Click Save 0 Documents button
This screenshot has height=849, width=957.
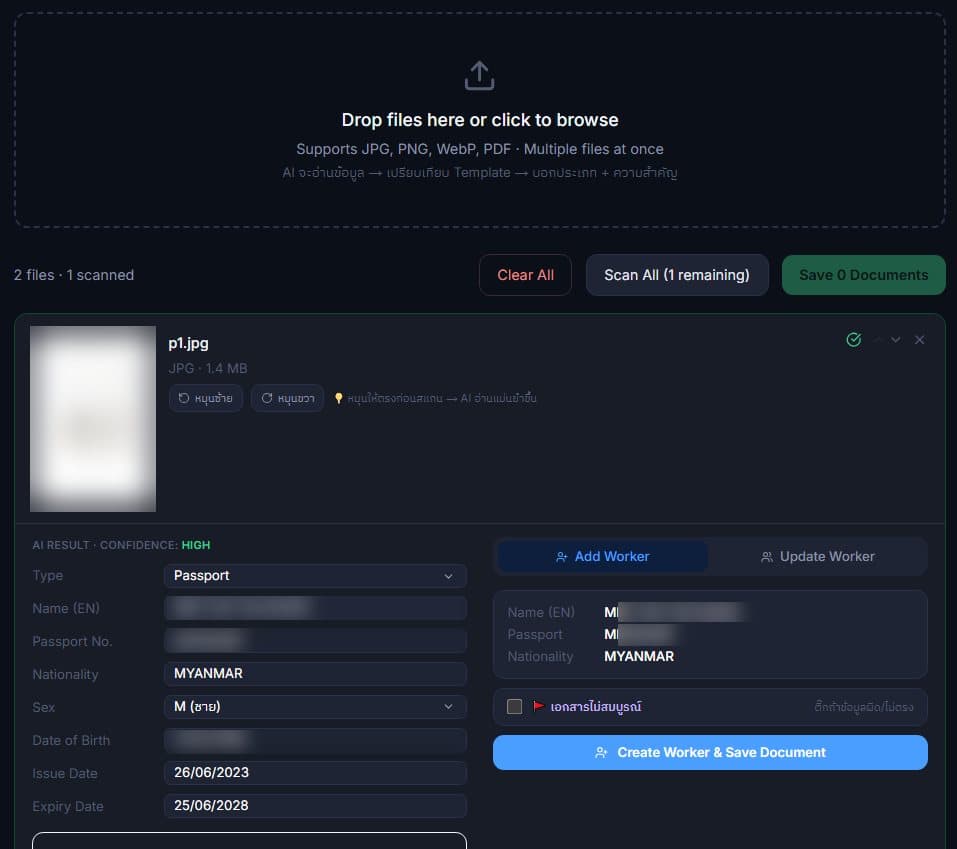pyautogui.click(x=864, y=275)
